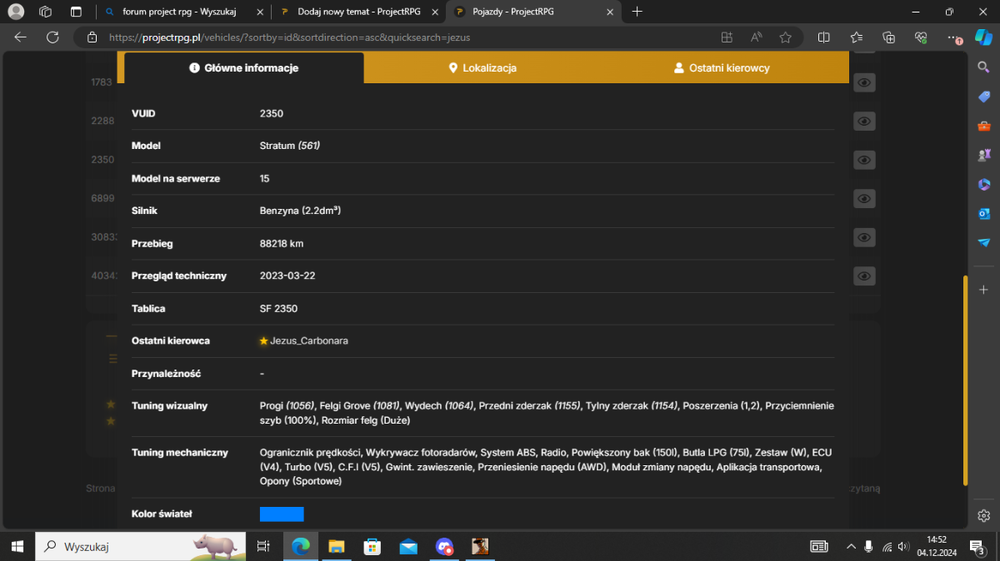The width and height of the screenshot is (1000, 561).
Task: Open sidebar settings gear
Action: pyautogui.click(x=983, y=516)
